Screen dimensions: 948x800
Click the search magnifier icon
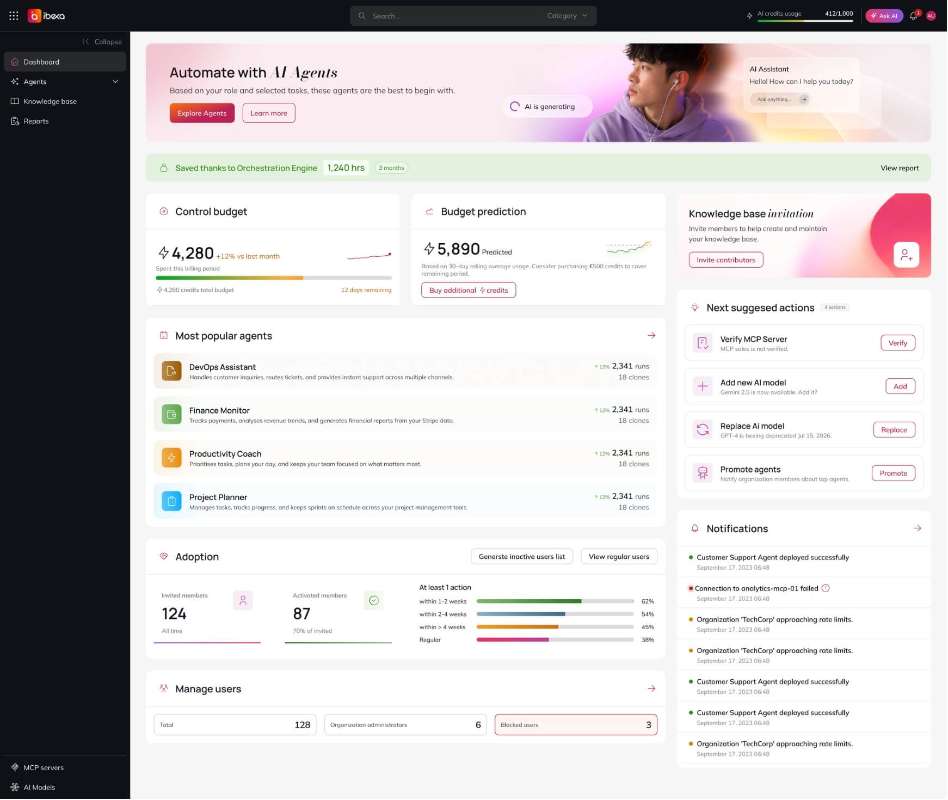point(362,16)
